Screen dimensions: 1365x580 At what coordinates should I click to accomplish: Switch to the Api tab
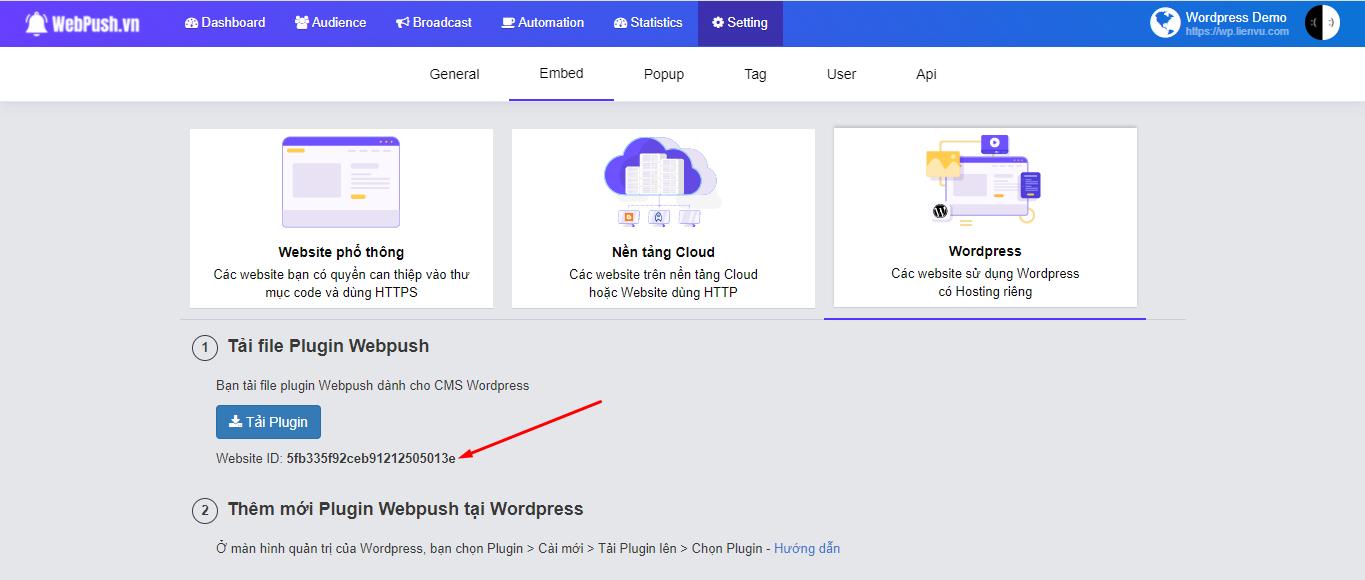pyautogui.click(x=926, y=74)
